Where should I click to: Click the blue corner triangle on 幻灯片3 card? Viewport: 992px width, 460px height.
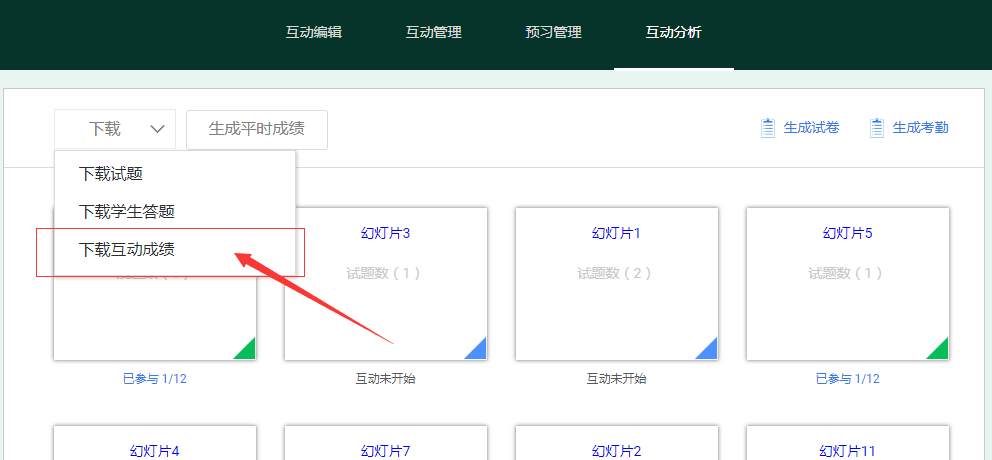coord(478,350)
